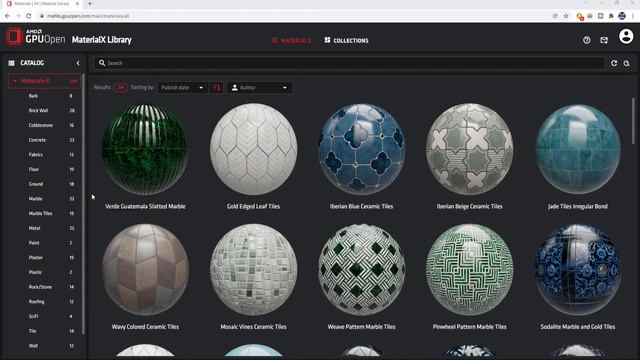Select the browser tab titled Materials
The image size is (640, 360).
coord(42,4)
